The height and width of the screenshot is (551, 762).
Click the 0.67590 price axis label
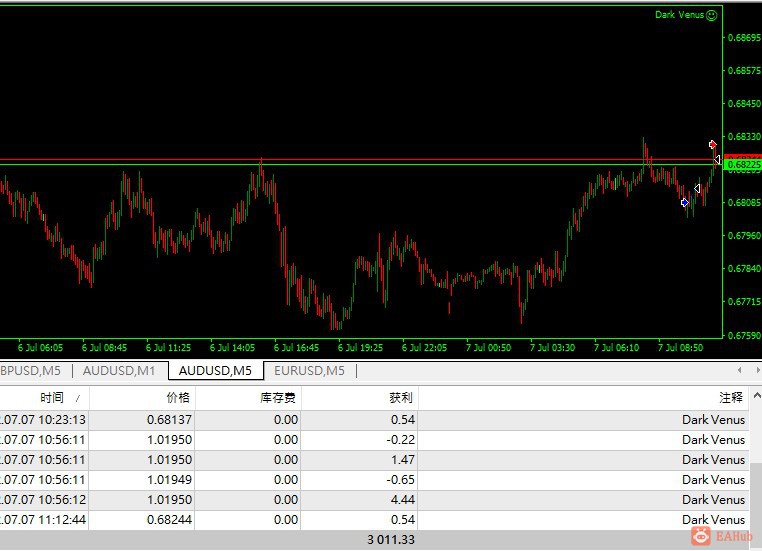pyautogui.click(x=744, y=335)
